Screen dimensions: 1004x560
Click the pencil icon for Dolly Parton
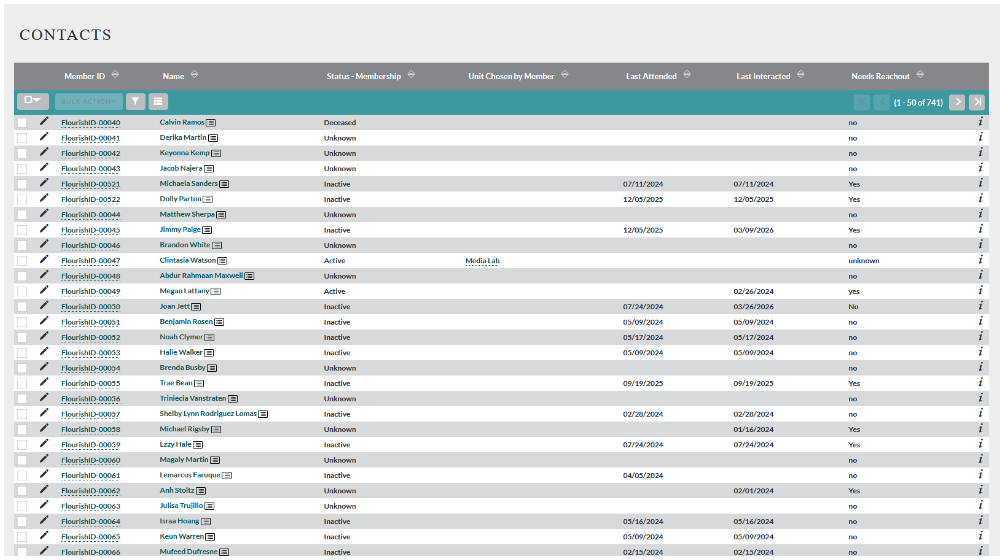coord(44,199)
